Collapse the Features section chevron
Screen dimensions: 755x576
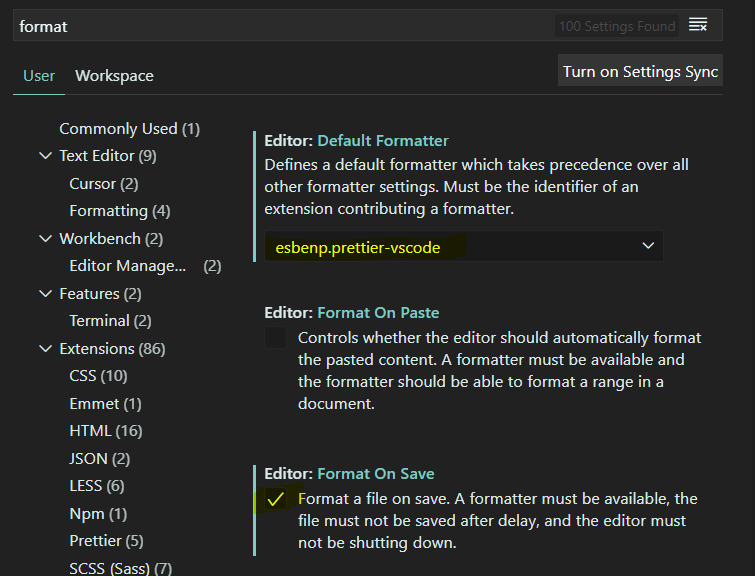click(45, 294)
